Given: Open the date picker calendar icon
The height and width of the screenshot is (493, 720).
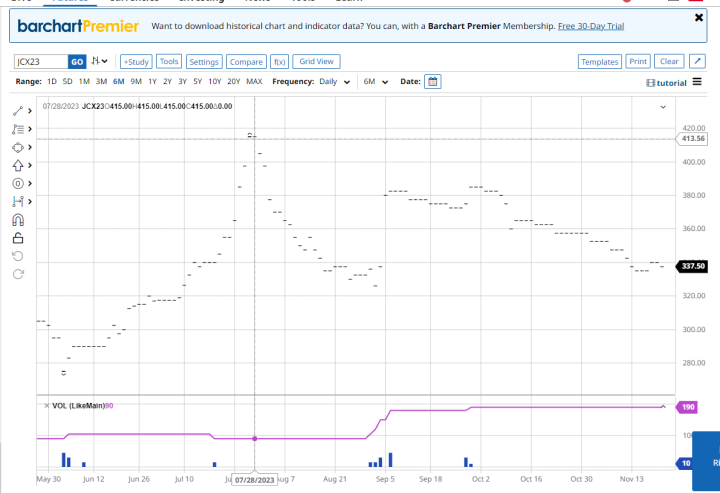Looking at the screenshot, I should (x=433, y=81).
